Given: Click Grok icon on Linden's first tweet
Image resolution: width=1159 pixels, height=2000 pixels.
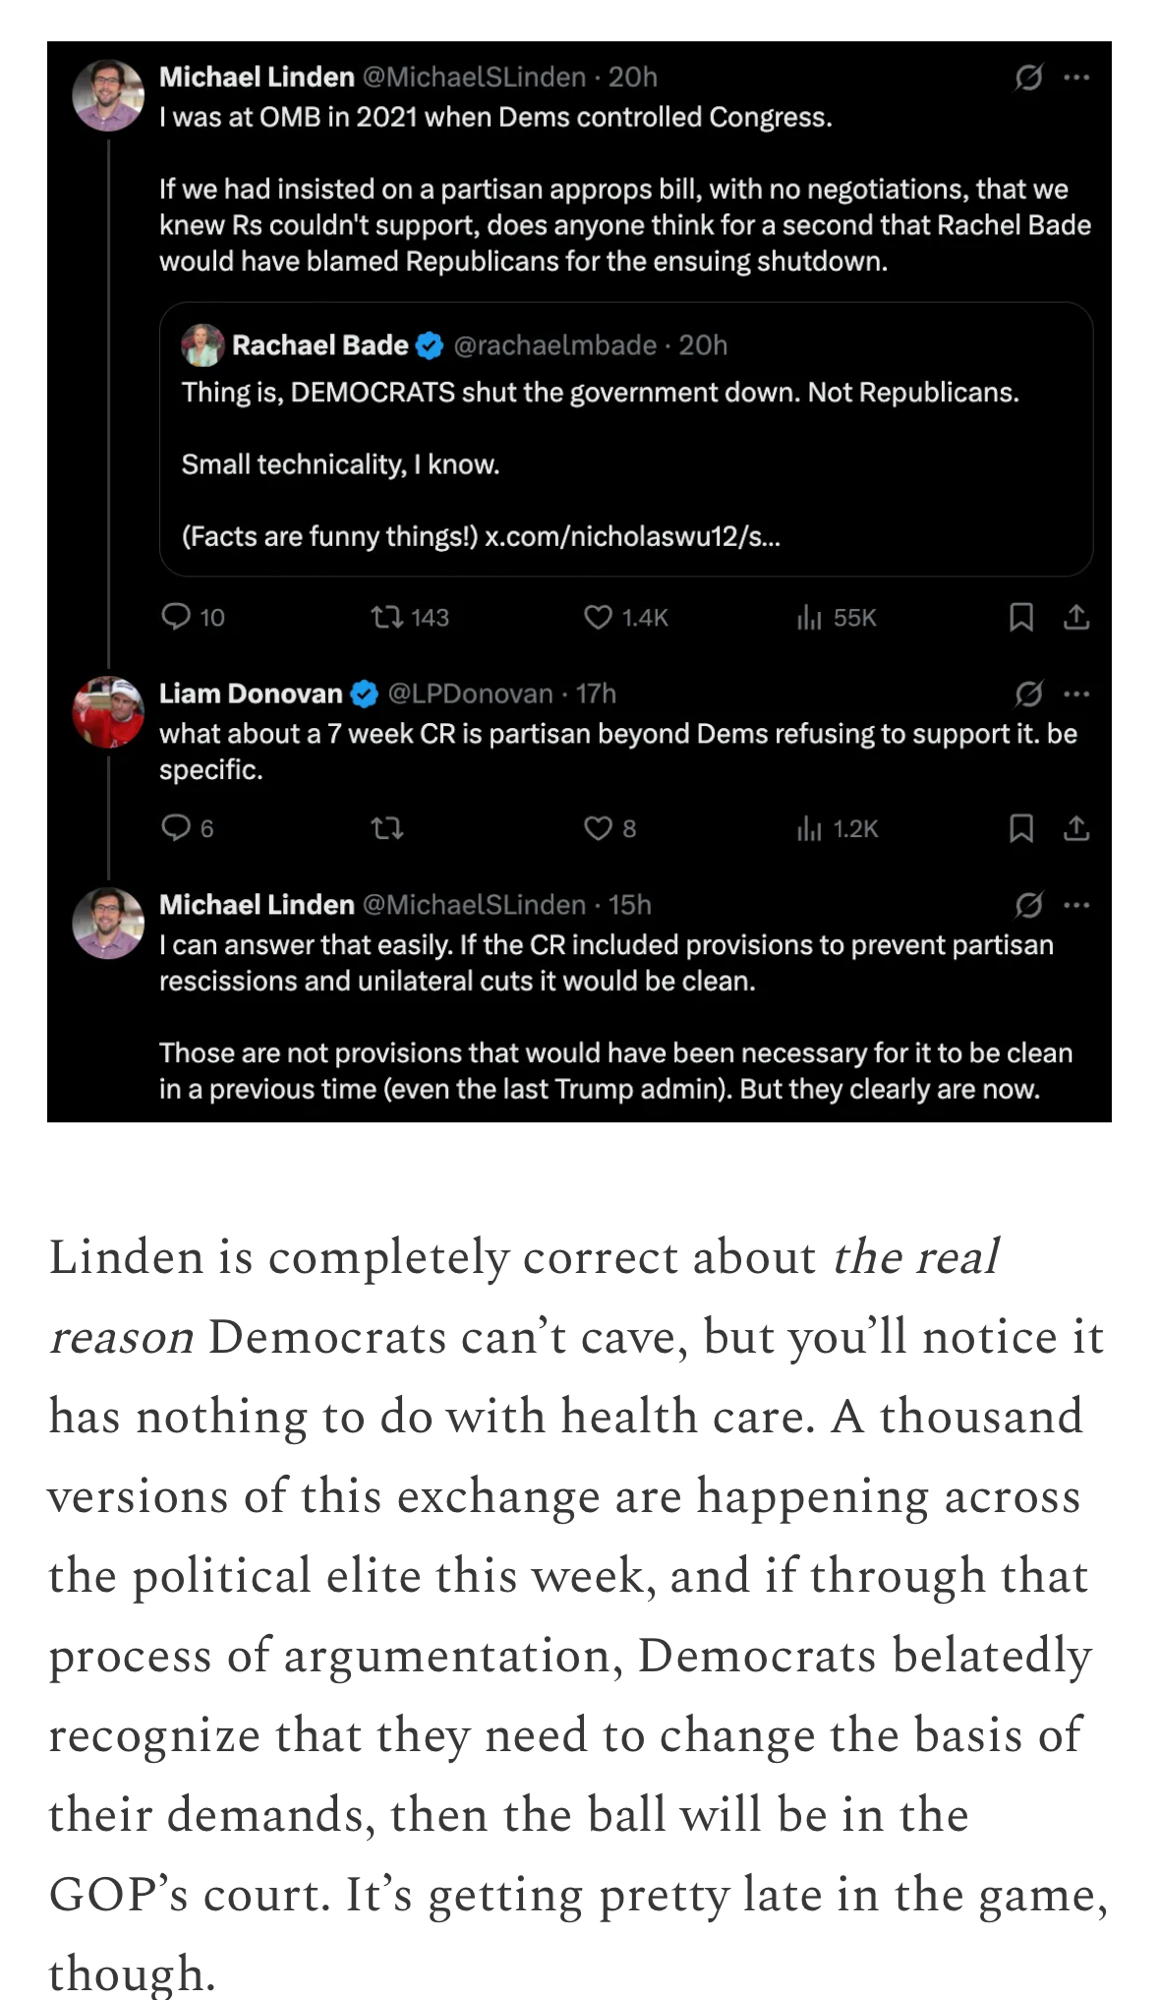Looking at the screenshot, I should tap(1028, 77).
